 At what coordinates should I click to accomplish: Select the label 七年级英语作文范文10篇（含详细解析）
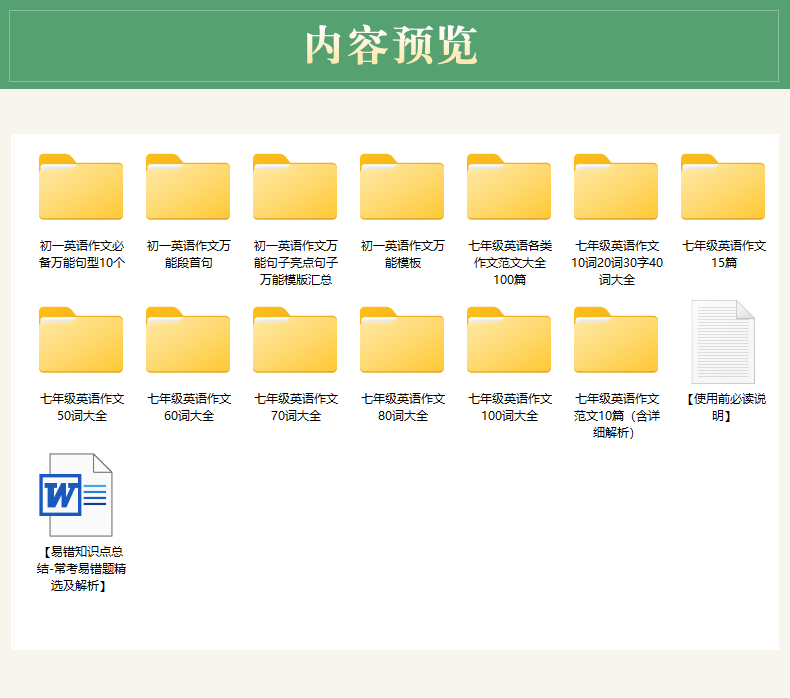tap(617, 416)
